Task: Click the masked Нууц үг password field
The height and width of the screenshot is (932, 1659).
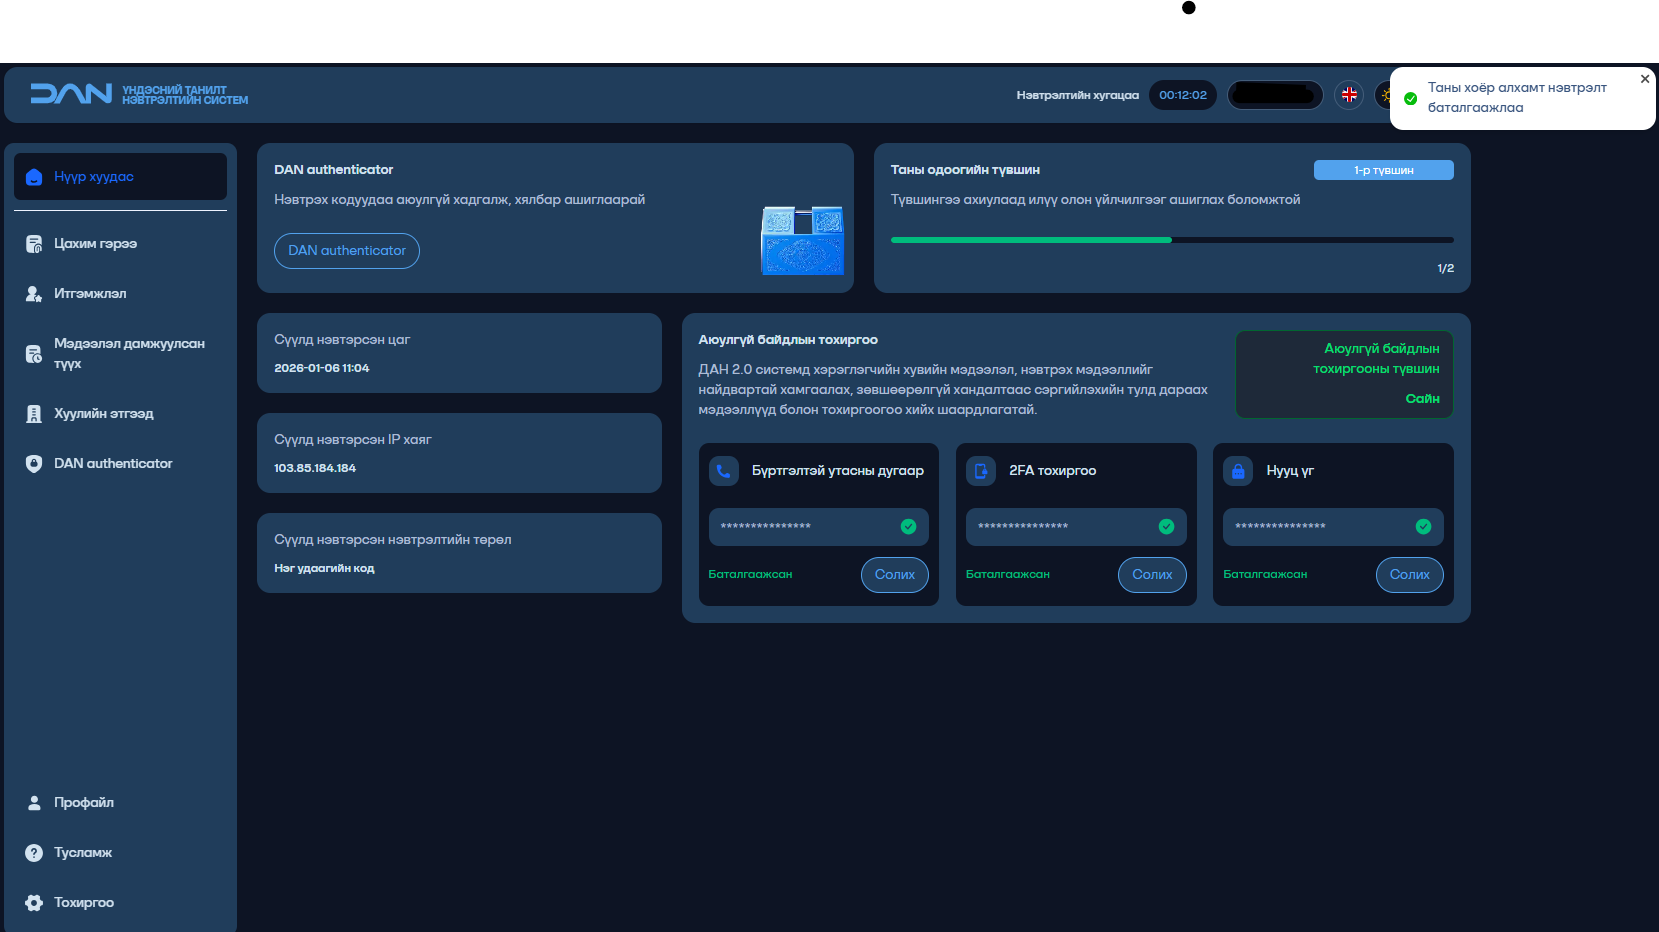Action: [1333, 527]
